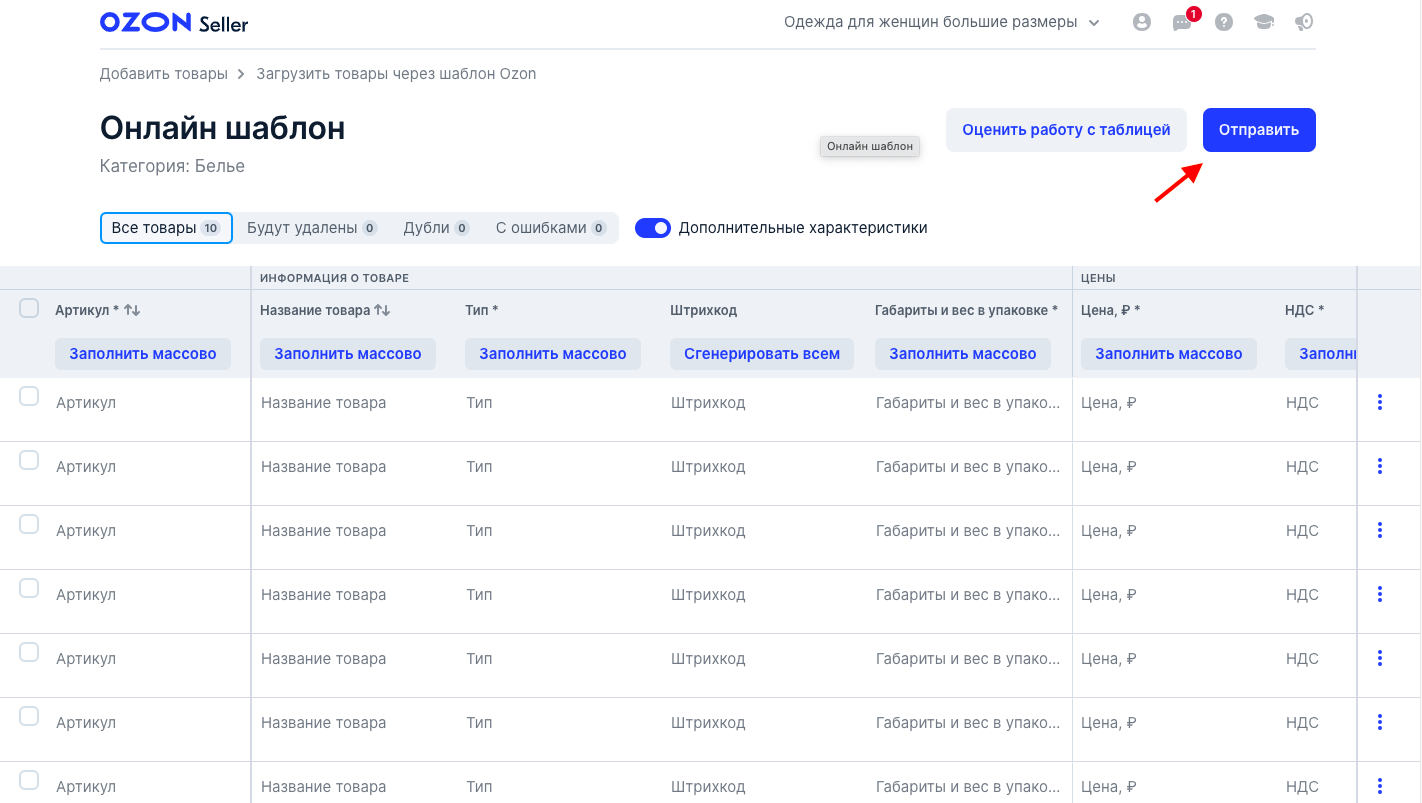The height and width of the screenshot is (803, 1422).
Task: Click Оценить работу с таблицей button
Action: pos(1066,130)
